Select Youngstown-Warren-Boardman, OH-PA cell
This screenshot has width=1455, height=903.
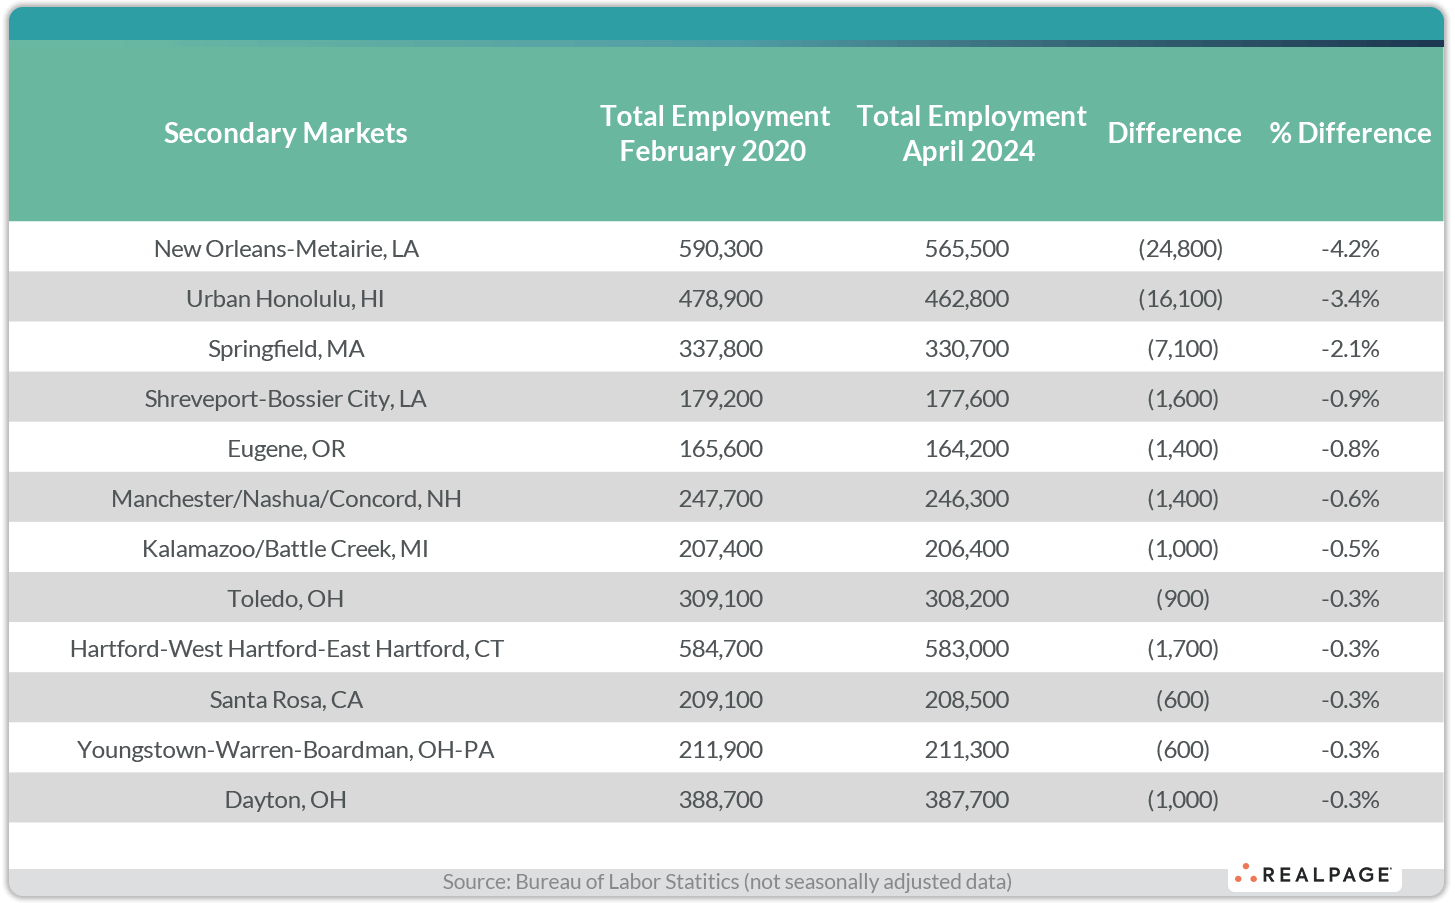pos(286,750)
